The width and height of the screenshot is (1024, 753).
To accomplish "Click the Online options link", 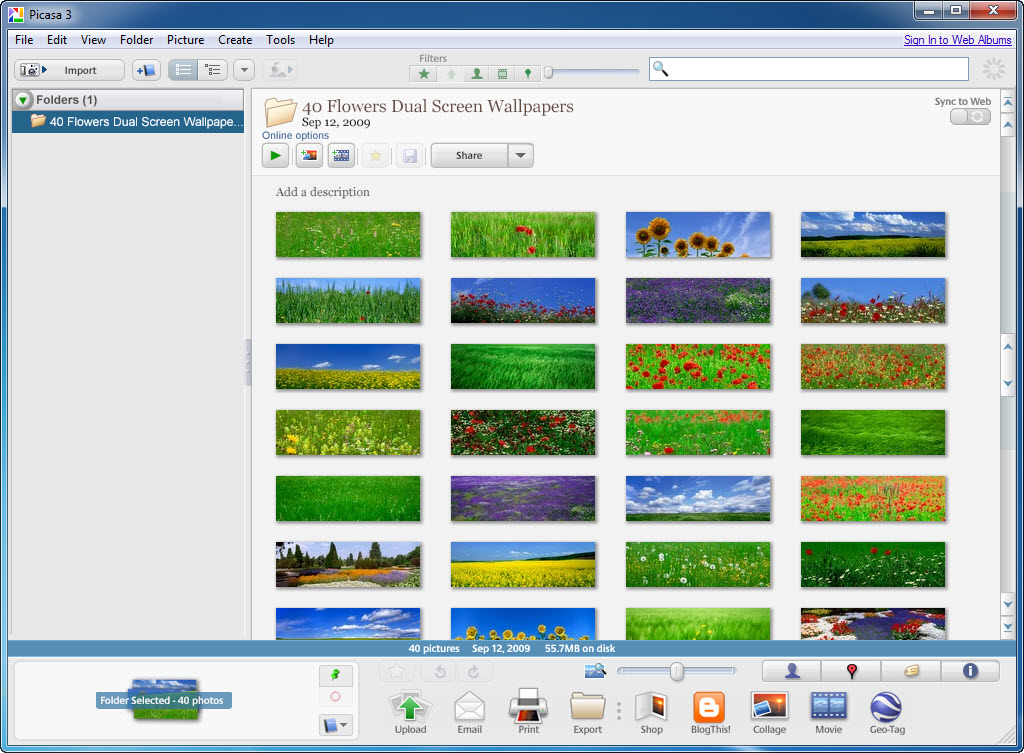I will click(295, 135).
